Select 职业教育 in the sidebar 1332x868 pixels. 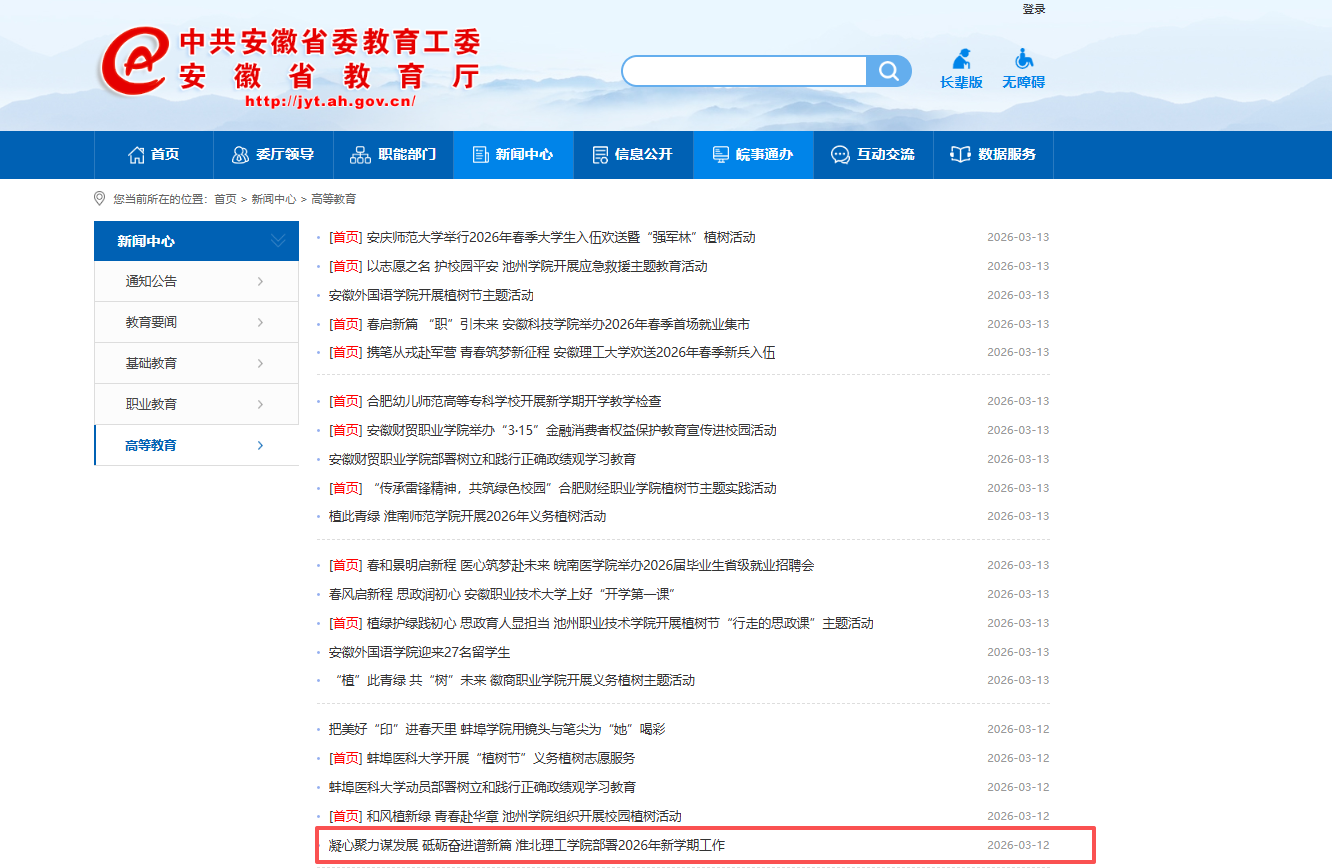(x=151, y=405)
